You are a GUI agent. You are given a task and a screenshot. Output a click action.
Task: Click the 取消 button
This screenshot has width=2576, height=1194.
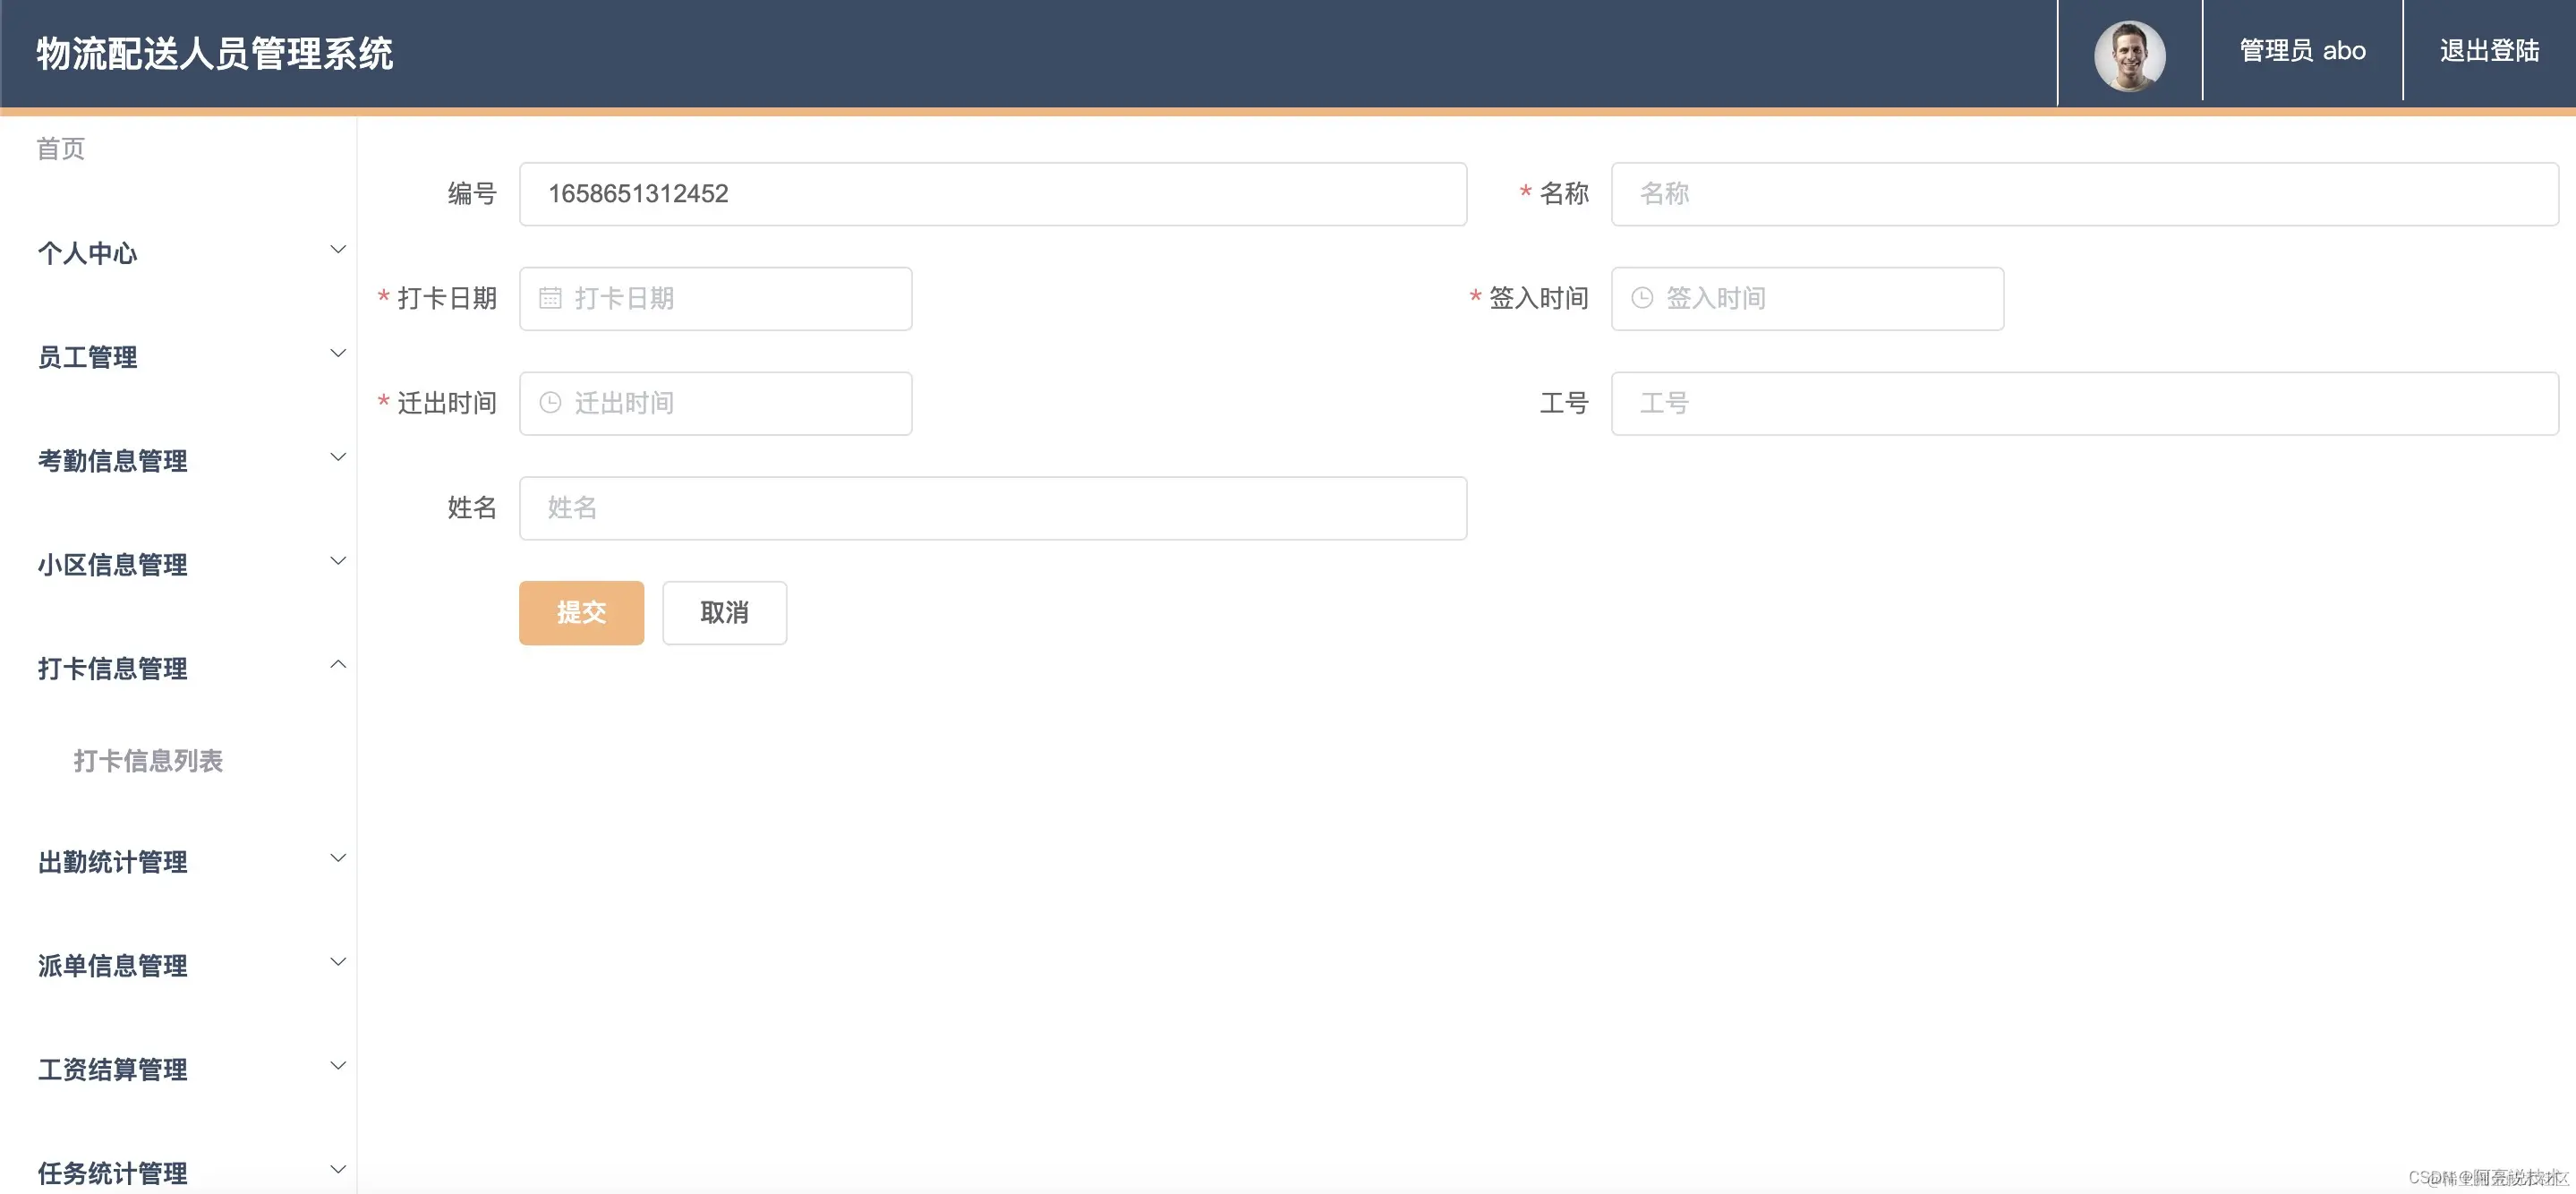pos(724,613)
